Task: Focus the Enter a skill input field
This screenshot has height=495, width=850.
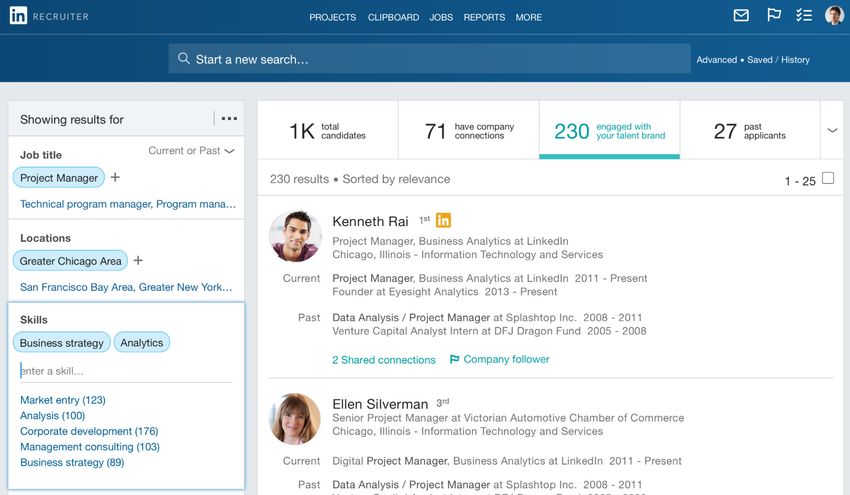Action: click(126, 371)
